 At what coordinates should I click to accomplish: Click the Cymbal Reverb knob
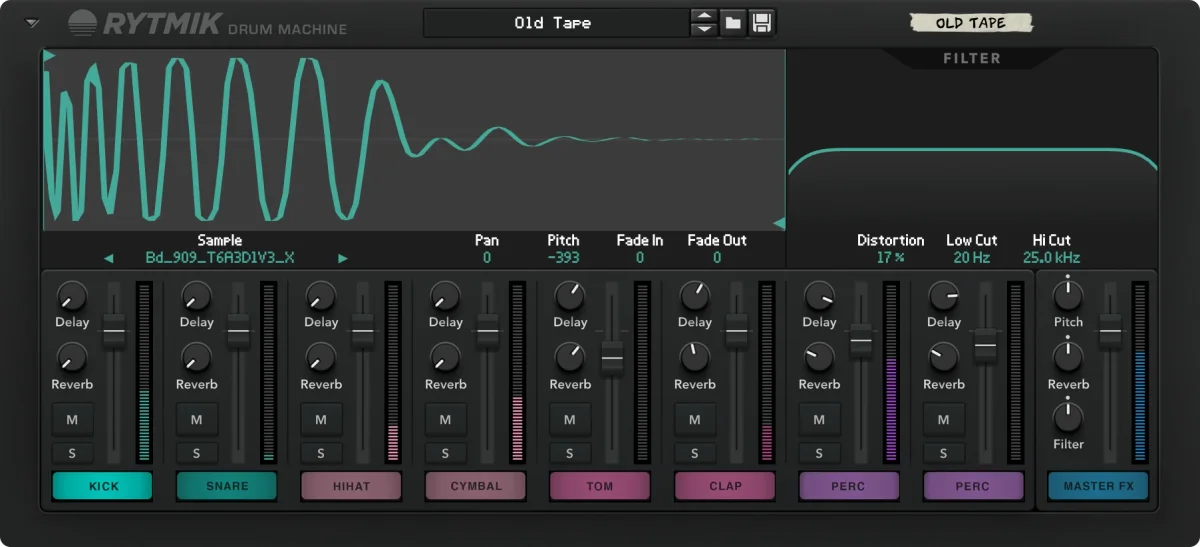coord(446,358)
